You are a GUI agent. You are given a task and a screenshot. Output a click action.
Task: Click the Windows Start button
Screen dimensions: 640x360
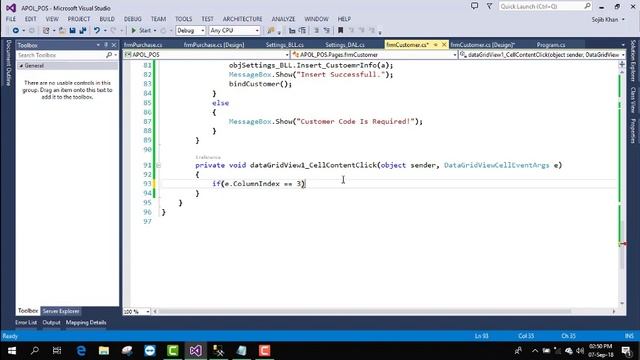[x=12, y=351]
